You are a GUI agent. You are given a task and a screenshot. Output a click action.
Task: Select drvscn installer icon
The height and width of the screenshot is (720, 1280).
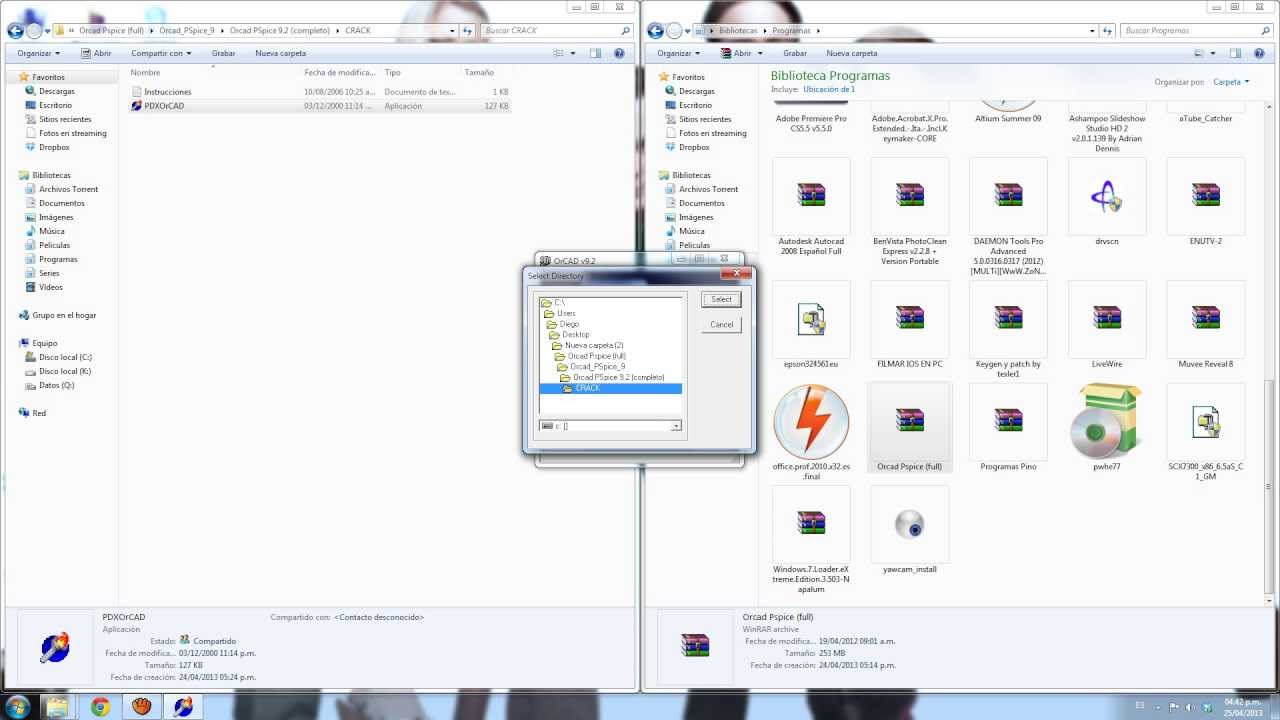[1106, 203]
